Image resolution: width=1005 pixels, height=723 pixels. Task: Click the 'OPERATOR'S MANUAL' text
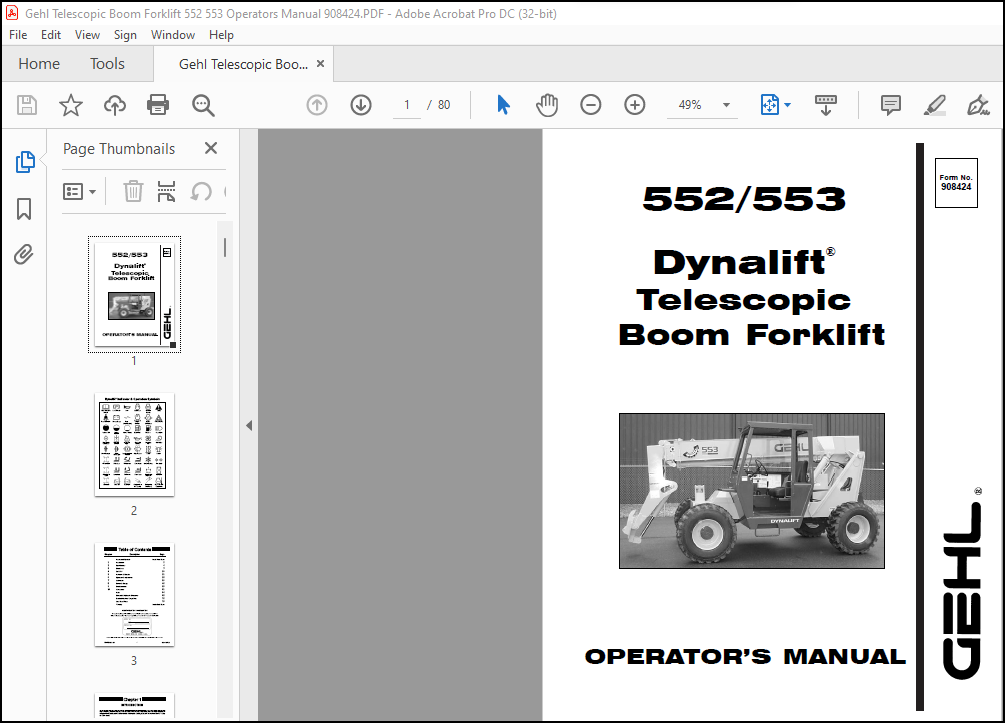coord(745,656)
